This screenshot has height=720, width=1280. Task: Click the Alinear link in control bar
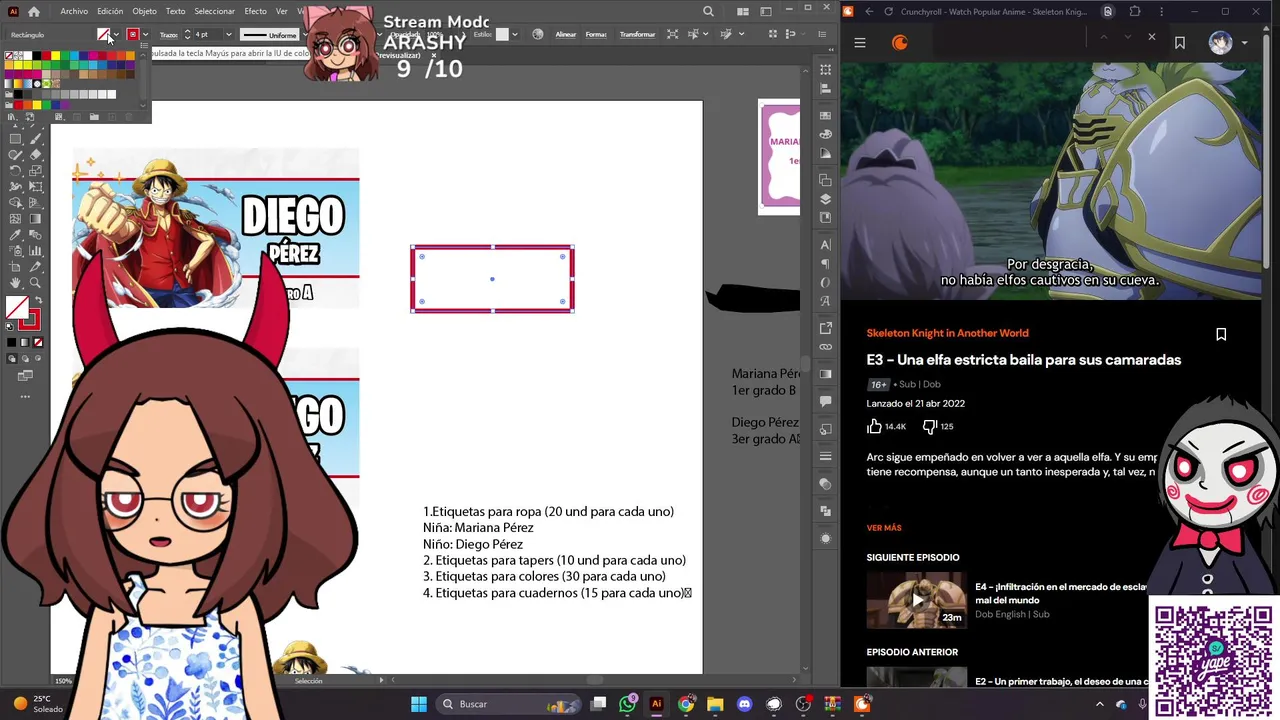point(566,34)
